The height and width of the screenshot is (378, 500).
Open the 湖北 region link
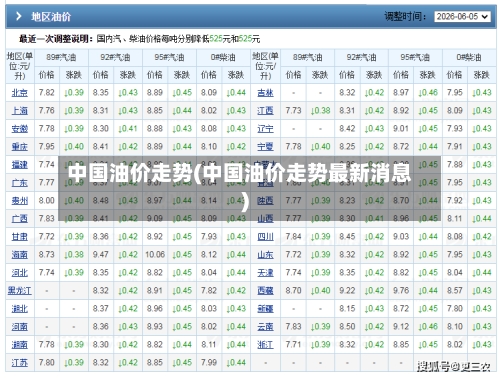(20, 309)
